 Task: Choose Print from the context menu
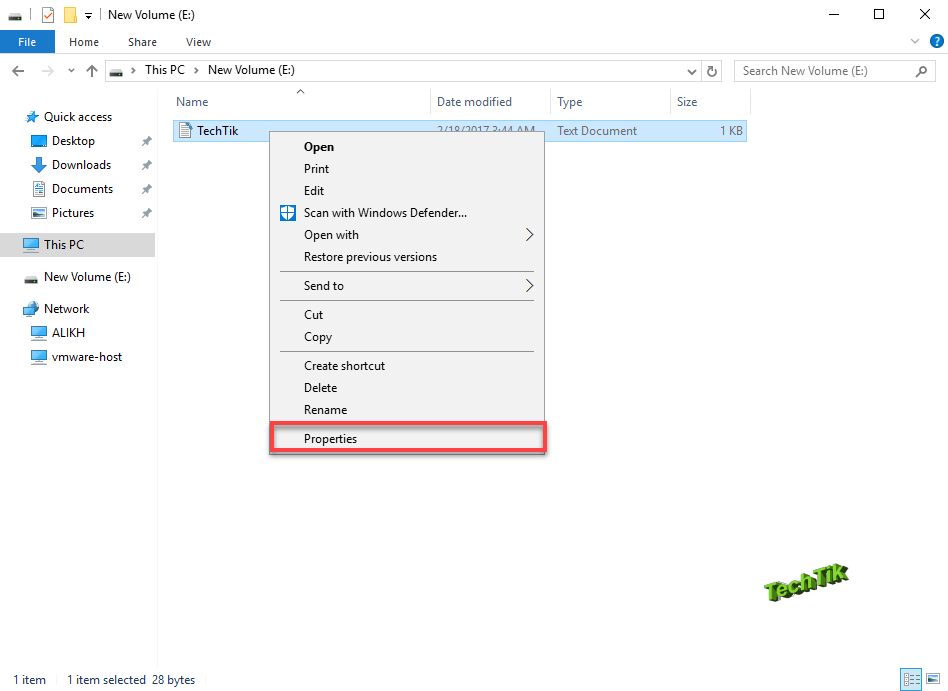[407, 169]
